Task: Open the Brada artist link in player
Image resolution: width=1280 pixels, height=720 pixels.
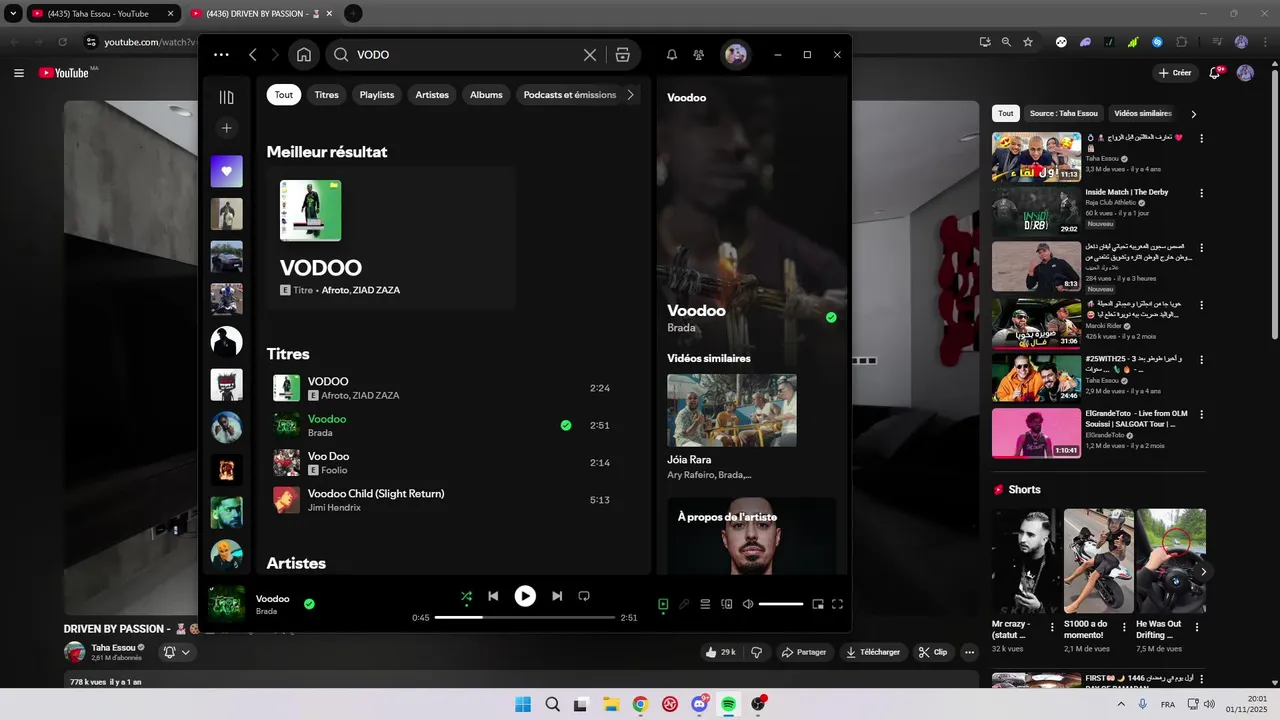Action: coord(266,611)
